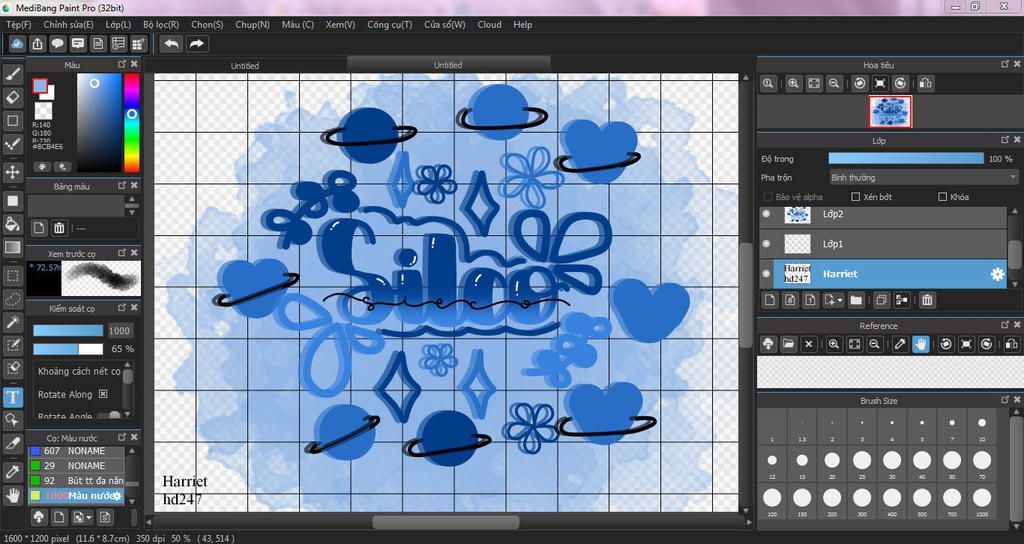Choose brush size 100 preset
Viewport: 1024px width, 544px height.
click(x=772, y=498)
